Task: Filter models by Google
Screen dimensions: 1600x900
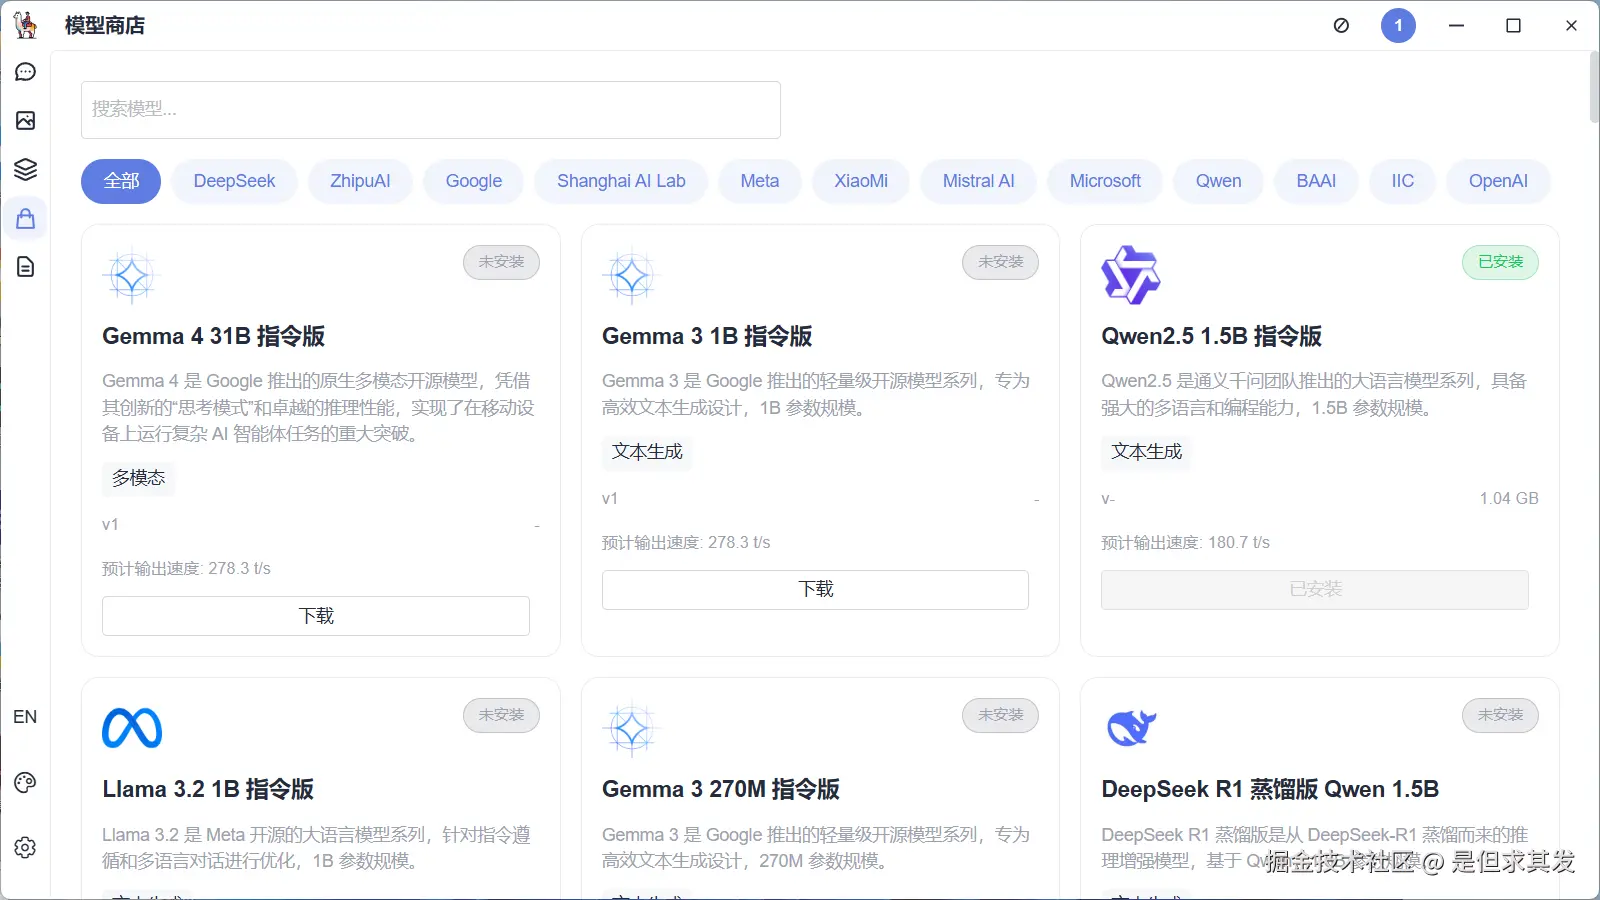Action: [x=474, y=181]
